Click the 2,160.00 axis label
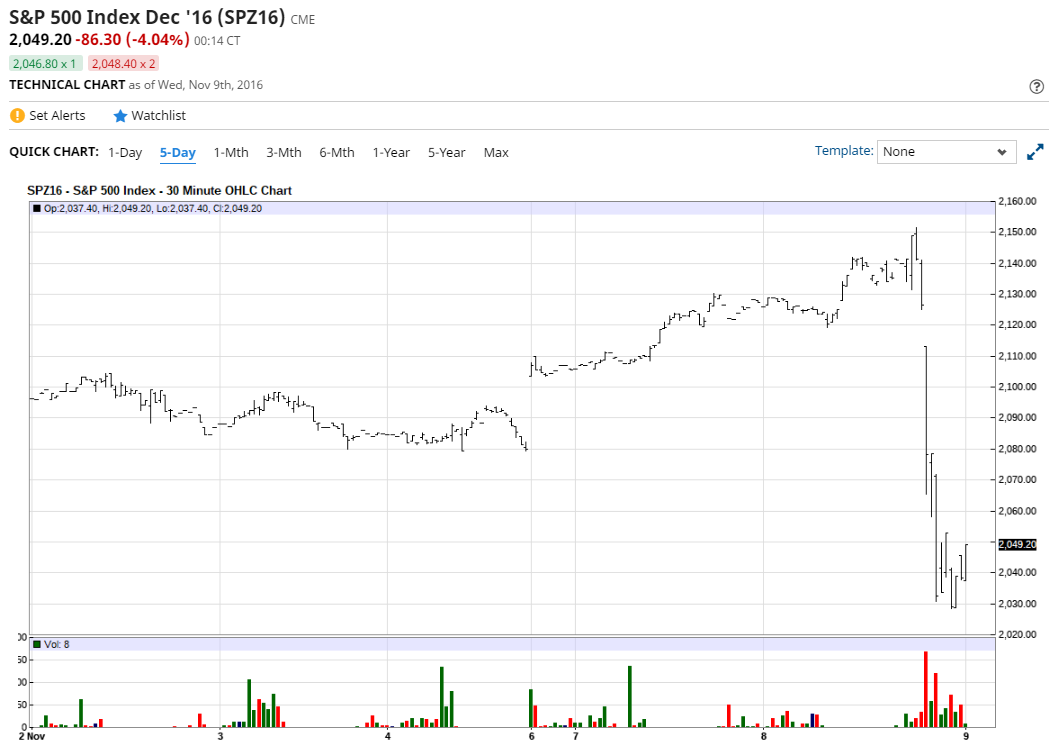Screen dimensions: 1052x755 (x=1017, y=201)
